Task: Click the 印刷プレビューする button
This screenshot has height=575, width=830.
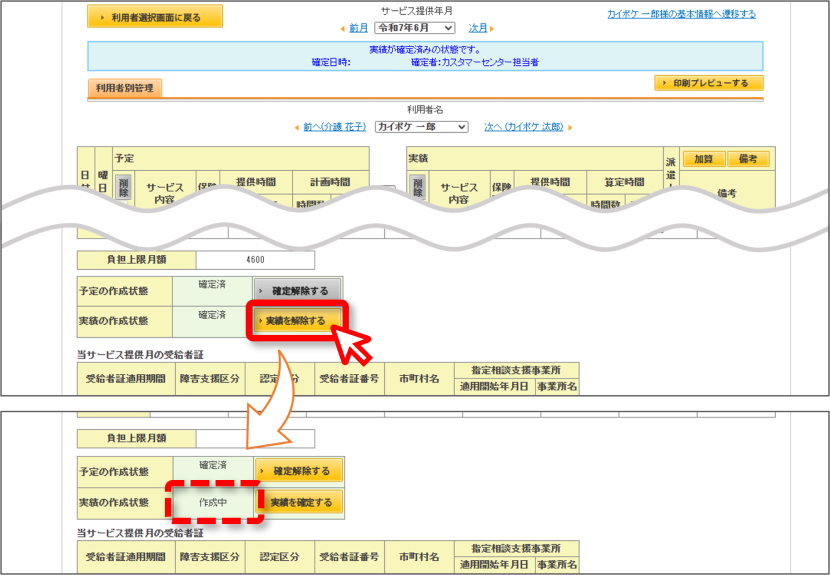Action: (x=709, y=83)
